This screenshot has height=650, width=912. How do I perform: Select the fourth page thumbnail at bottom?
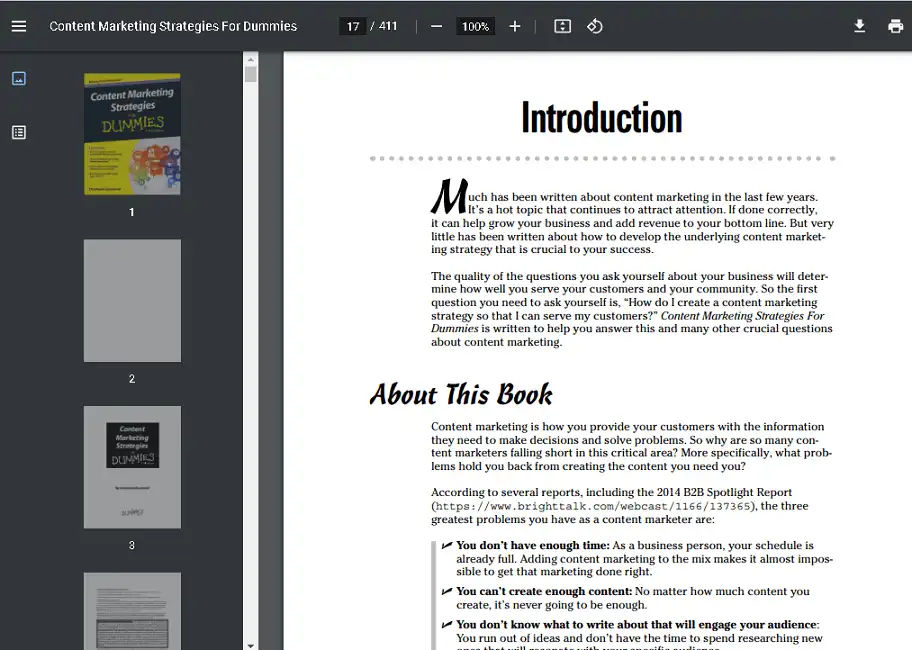point(132,610)
